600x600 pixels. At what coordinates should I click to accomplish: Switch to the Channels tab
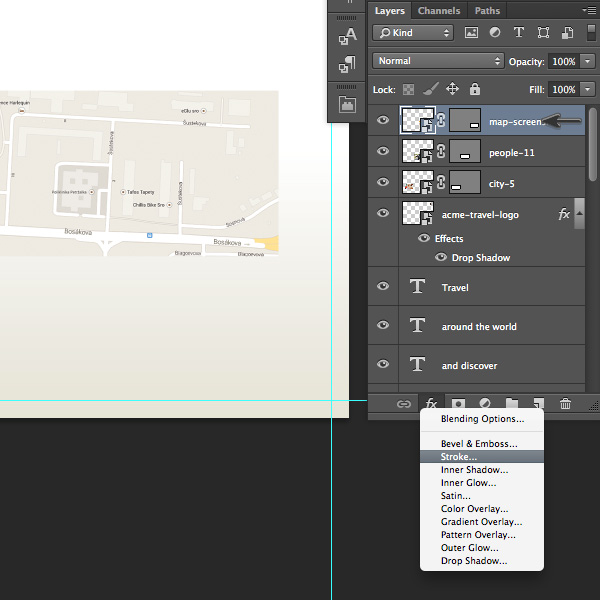(x=439, y=11)
